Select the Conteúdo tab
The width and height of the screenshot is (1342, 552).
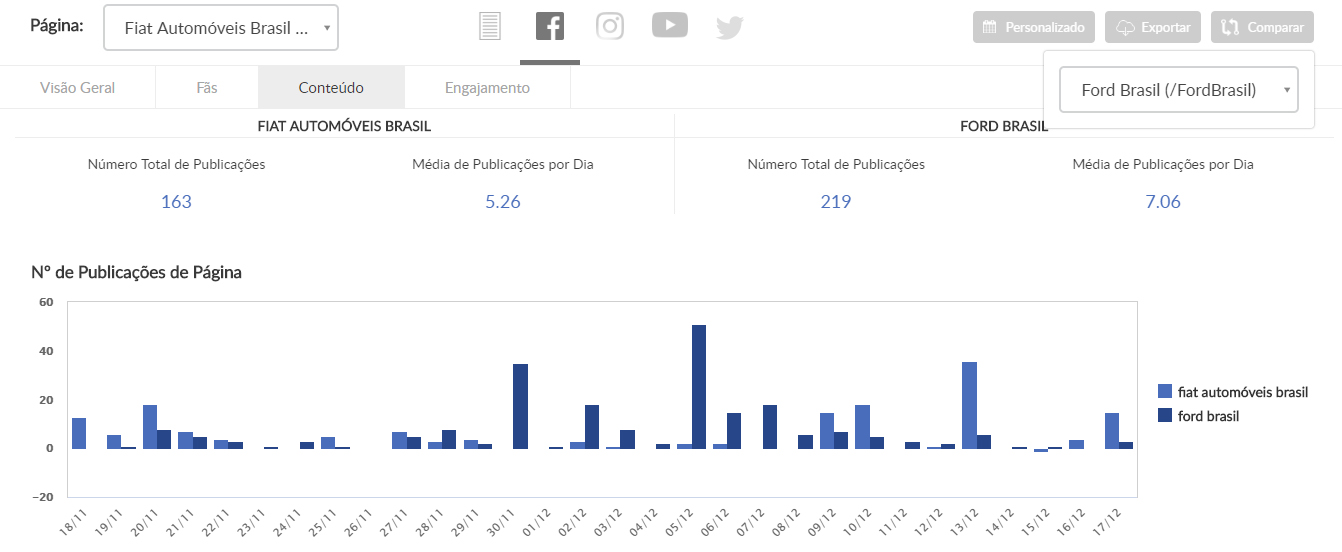[331, 88]
